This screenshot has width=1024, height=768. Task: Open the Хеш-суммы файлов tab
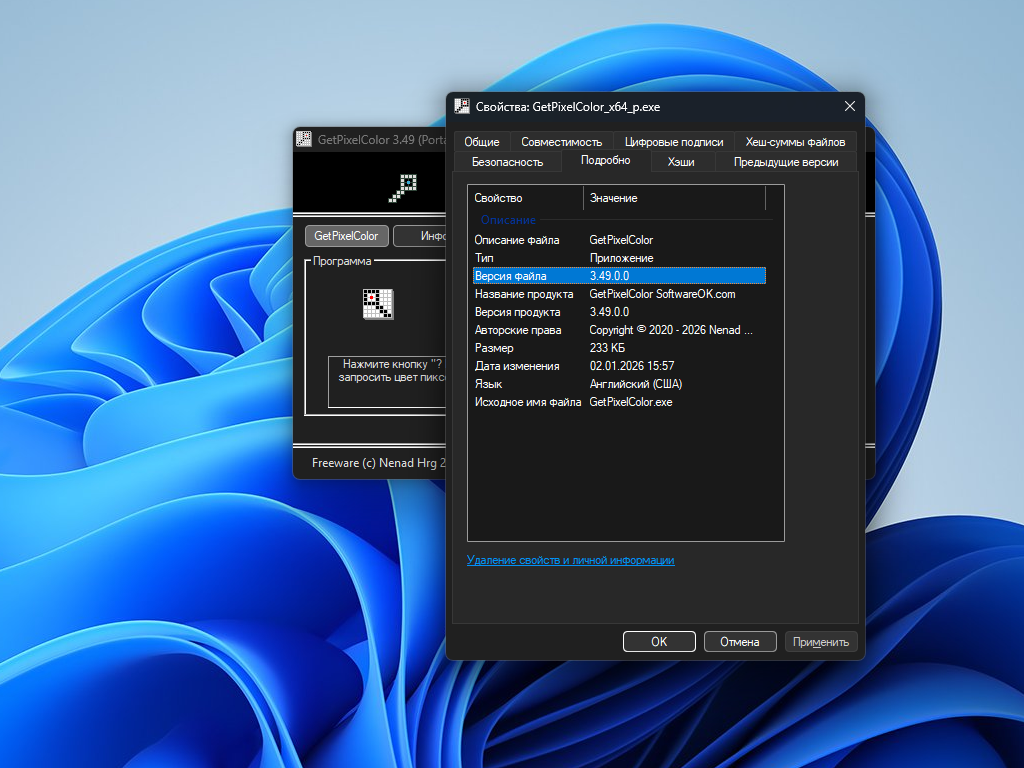795,142
